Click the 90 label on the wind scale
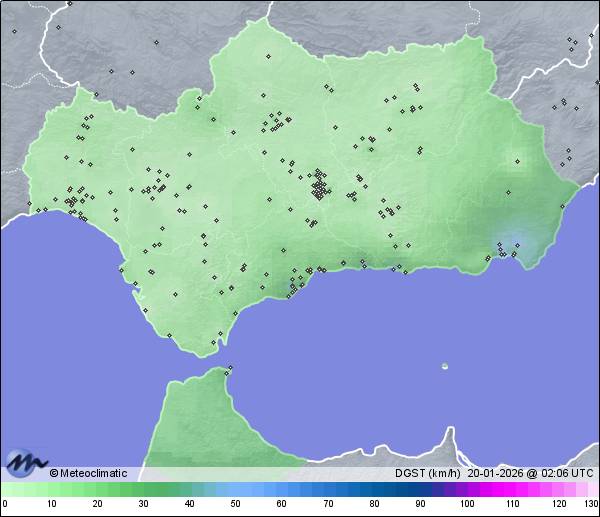The height and width of the screenshot is (517, 600). 420,504
